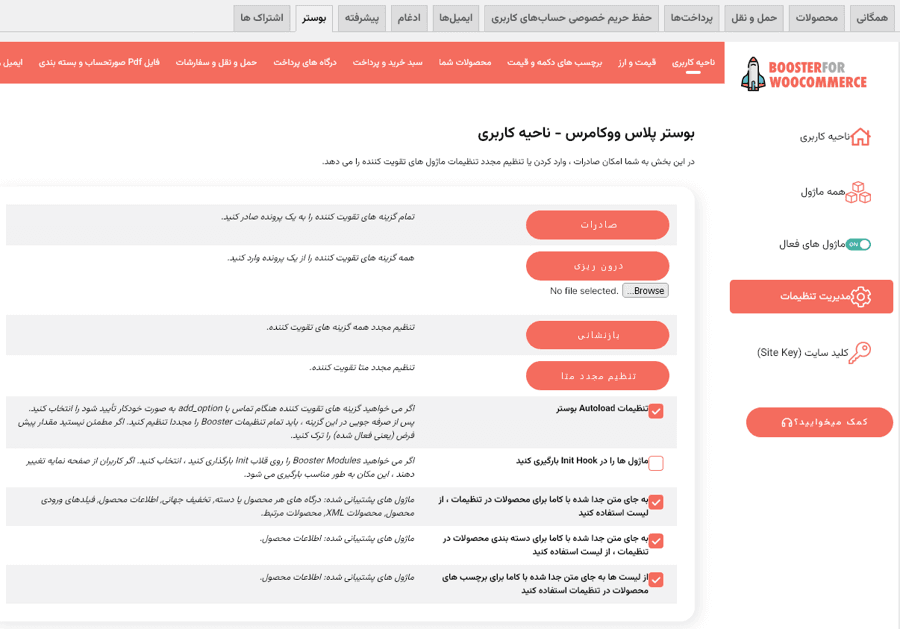The height and width of the screenshot is (629, 900).
Task: Click the تنظیم مجدد متا button
Action: (x=598, y=376)
